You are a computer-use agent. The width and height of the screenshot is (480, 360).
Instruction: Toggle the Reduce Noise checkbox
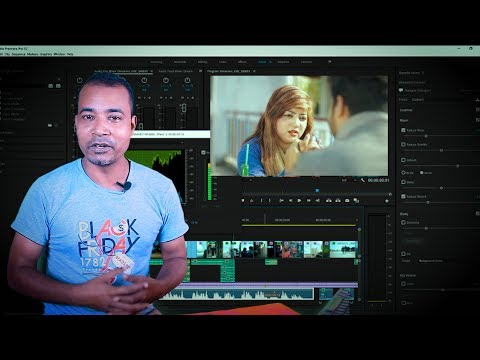coord(403,130)
